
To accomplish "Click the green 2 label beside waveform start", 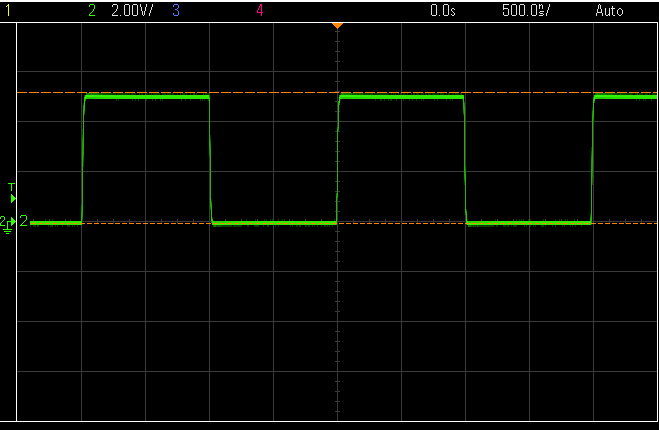I will [x=24, y=222].
